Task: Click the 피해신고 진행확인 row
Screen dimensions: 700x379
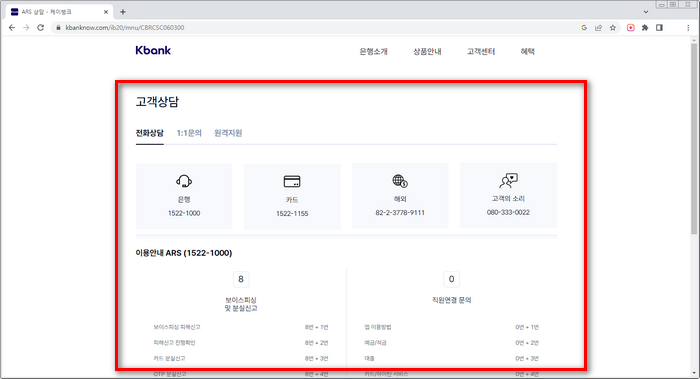Action: click(x=241, y=343)
